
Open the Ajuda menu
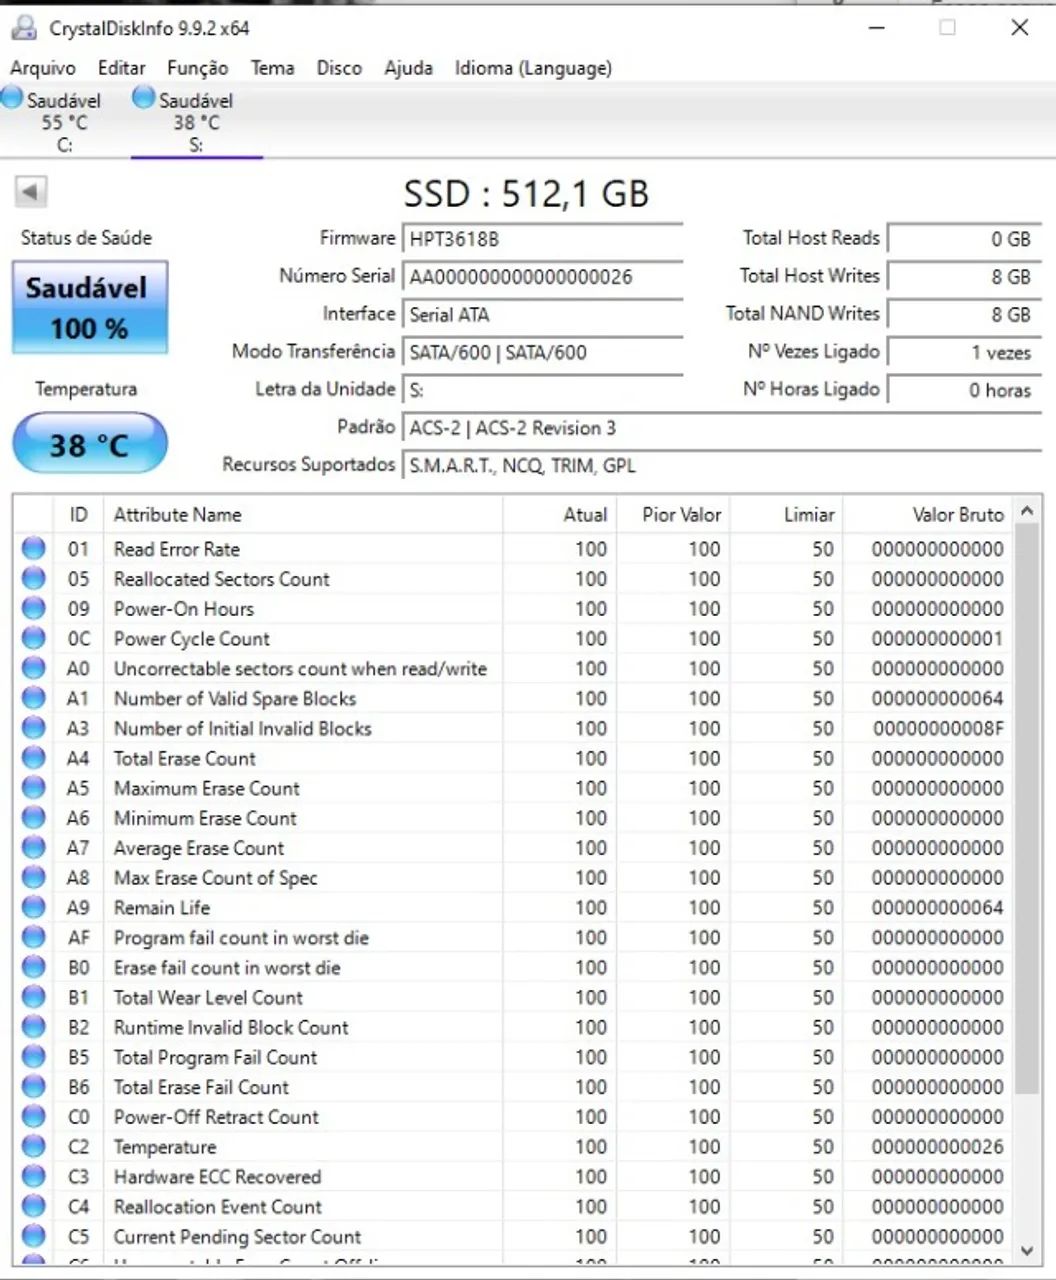(x=408, y=68)
